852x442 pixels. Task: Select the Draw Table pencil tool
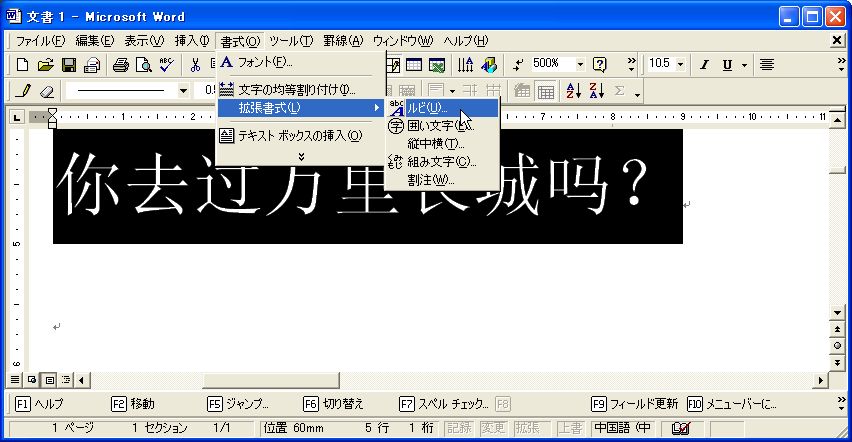[x=24, y=91]
